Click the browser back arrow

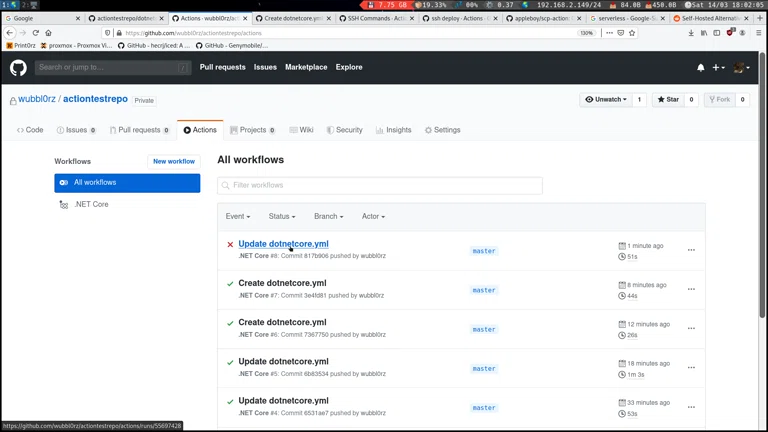(10, 33)
